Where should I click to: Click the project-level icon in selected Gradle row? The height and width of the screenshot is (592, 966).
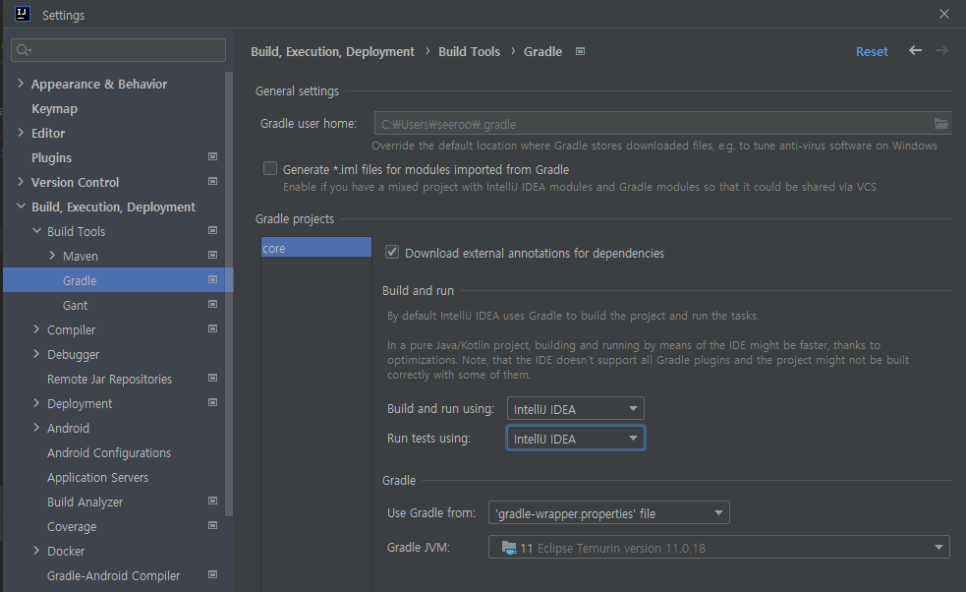(x=213, y=280)
